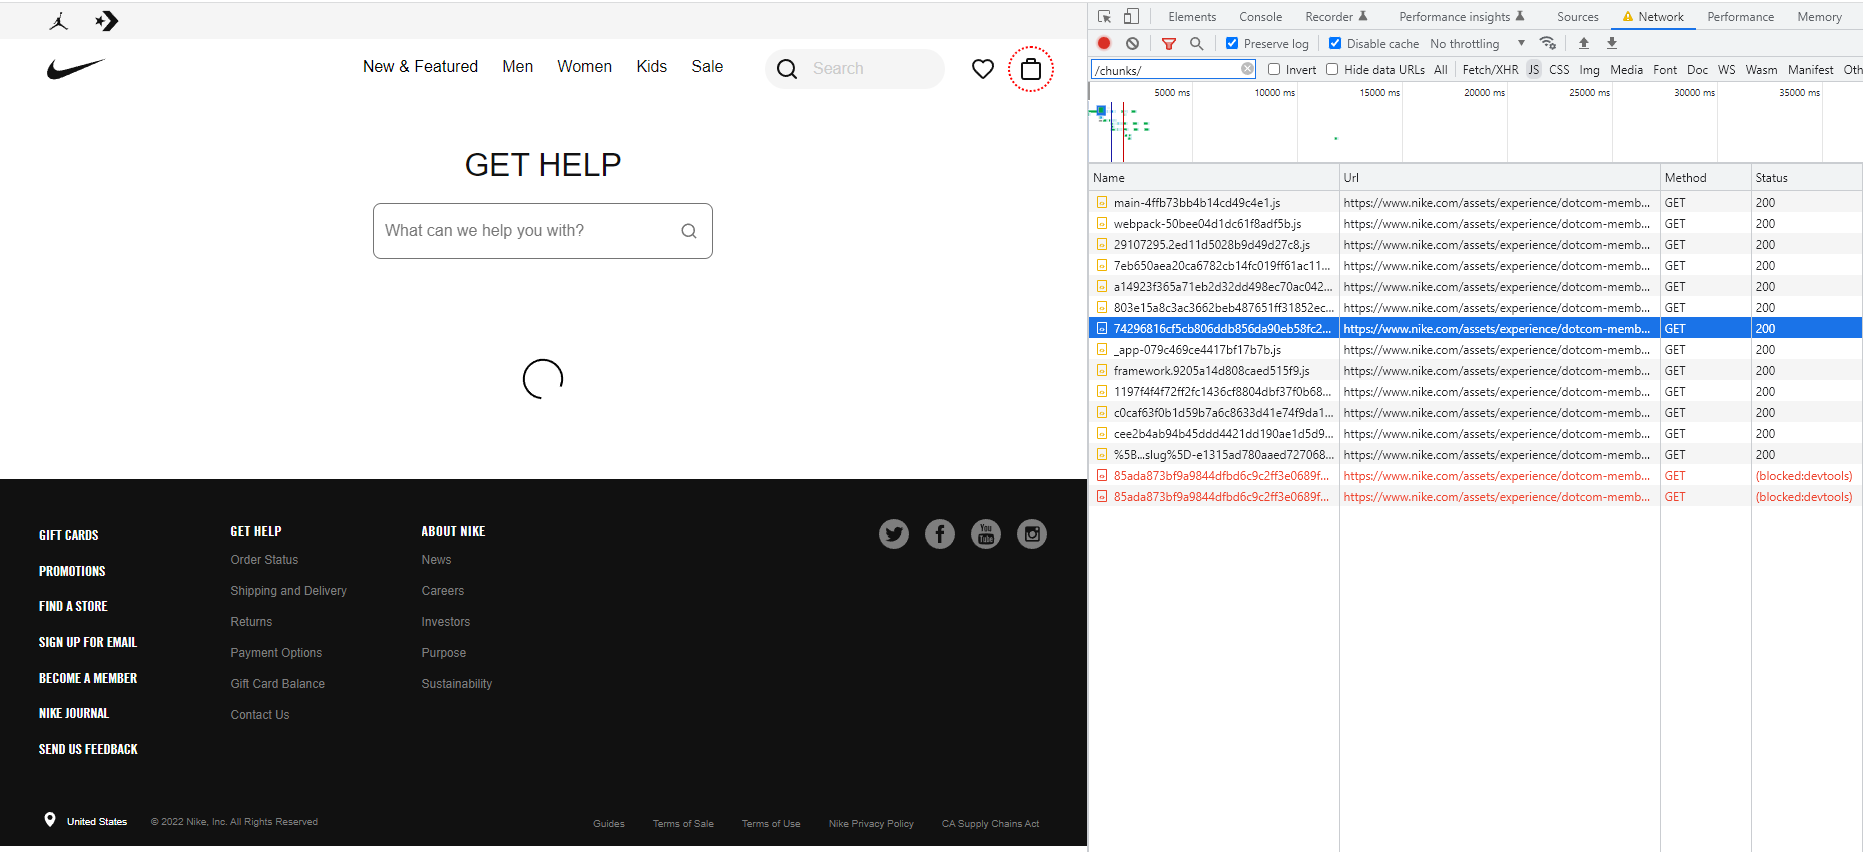Screen dimensions: 1863x852
Task: Open the Nike shopping bag icon
Action: point(1030,69)
